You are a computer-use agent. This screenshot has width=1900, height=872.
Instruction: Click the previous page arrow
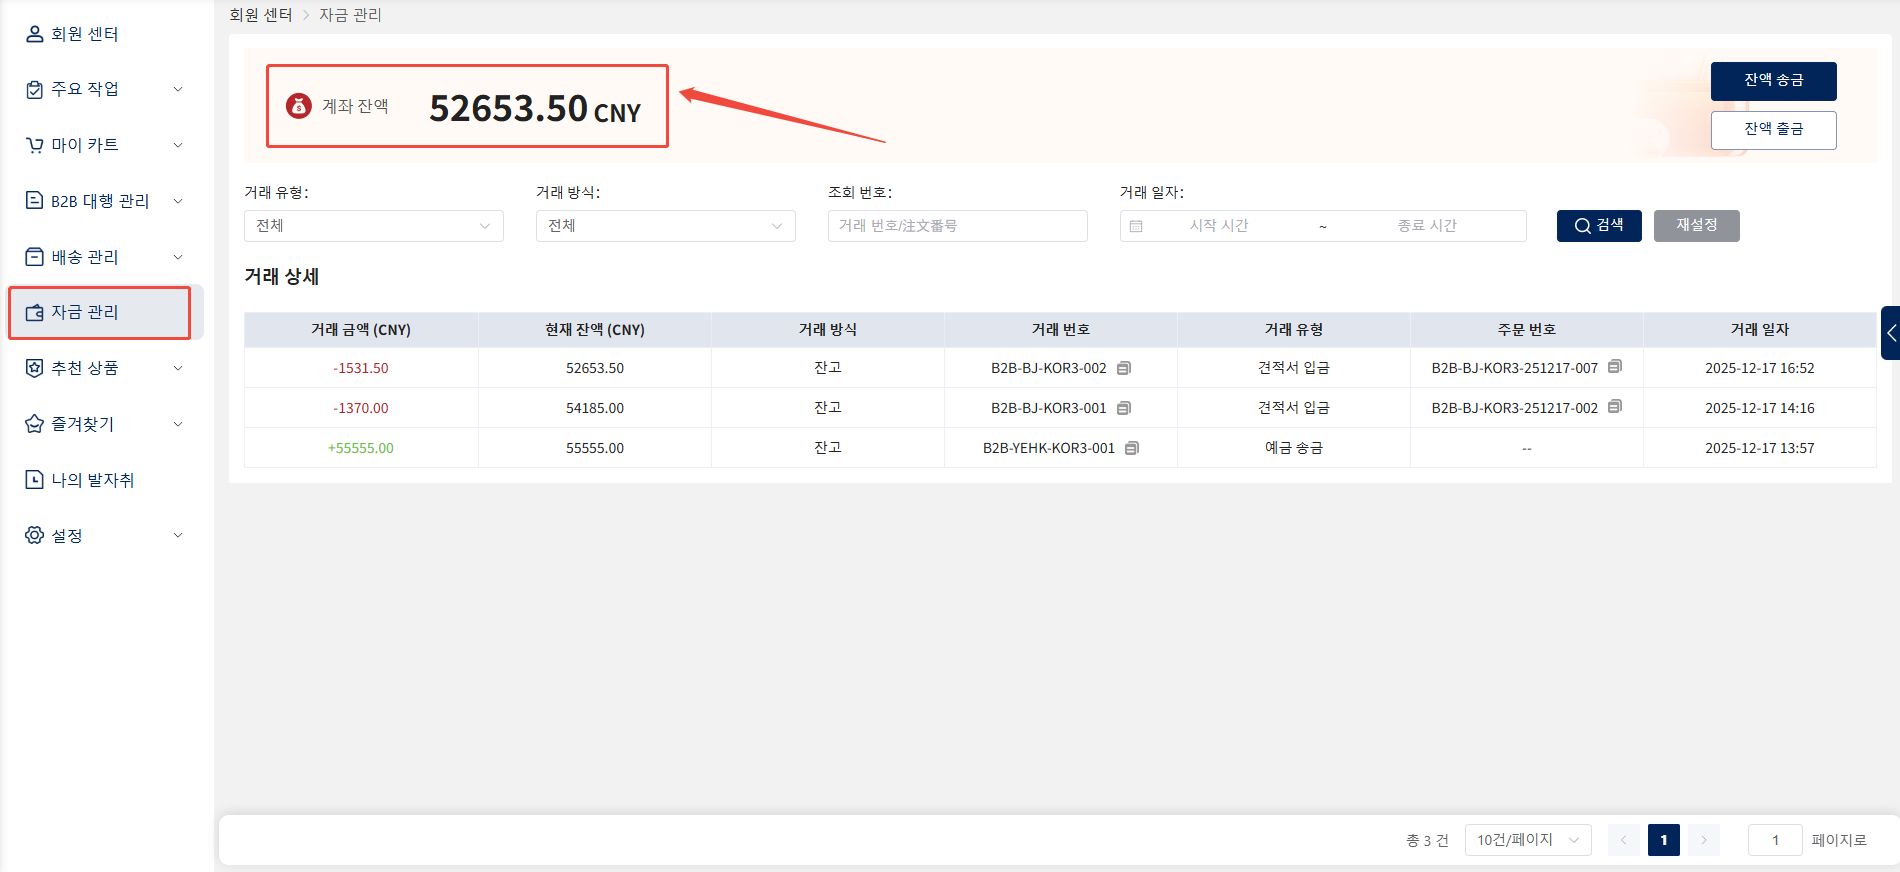(x=1624, y=840)
